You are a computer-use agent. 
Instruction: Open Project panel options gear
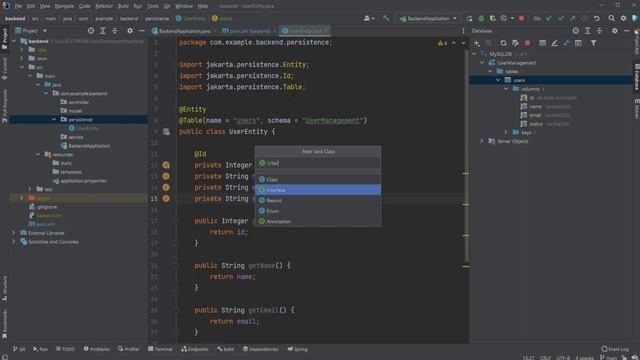(130, 31)
